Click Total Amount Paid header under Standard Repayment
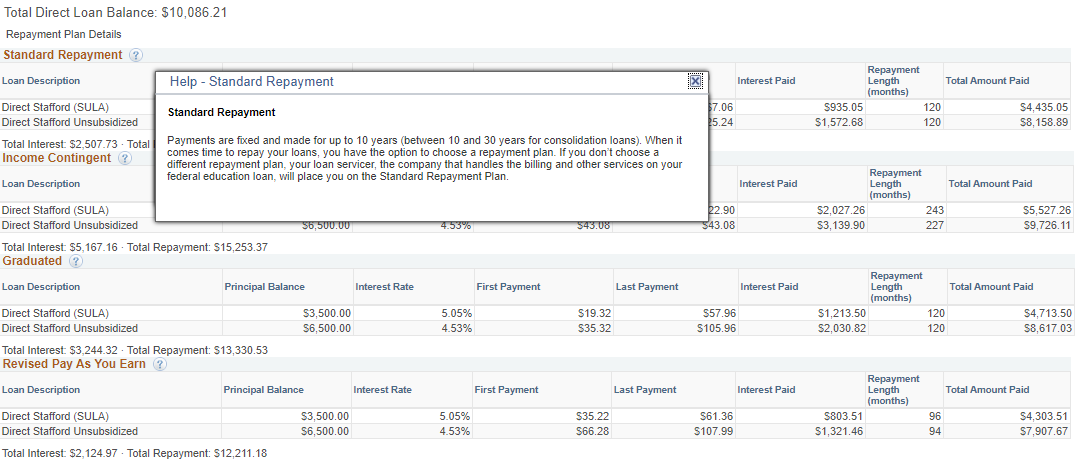 [x=987, y=81]
